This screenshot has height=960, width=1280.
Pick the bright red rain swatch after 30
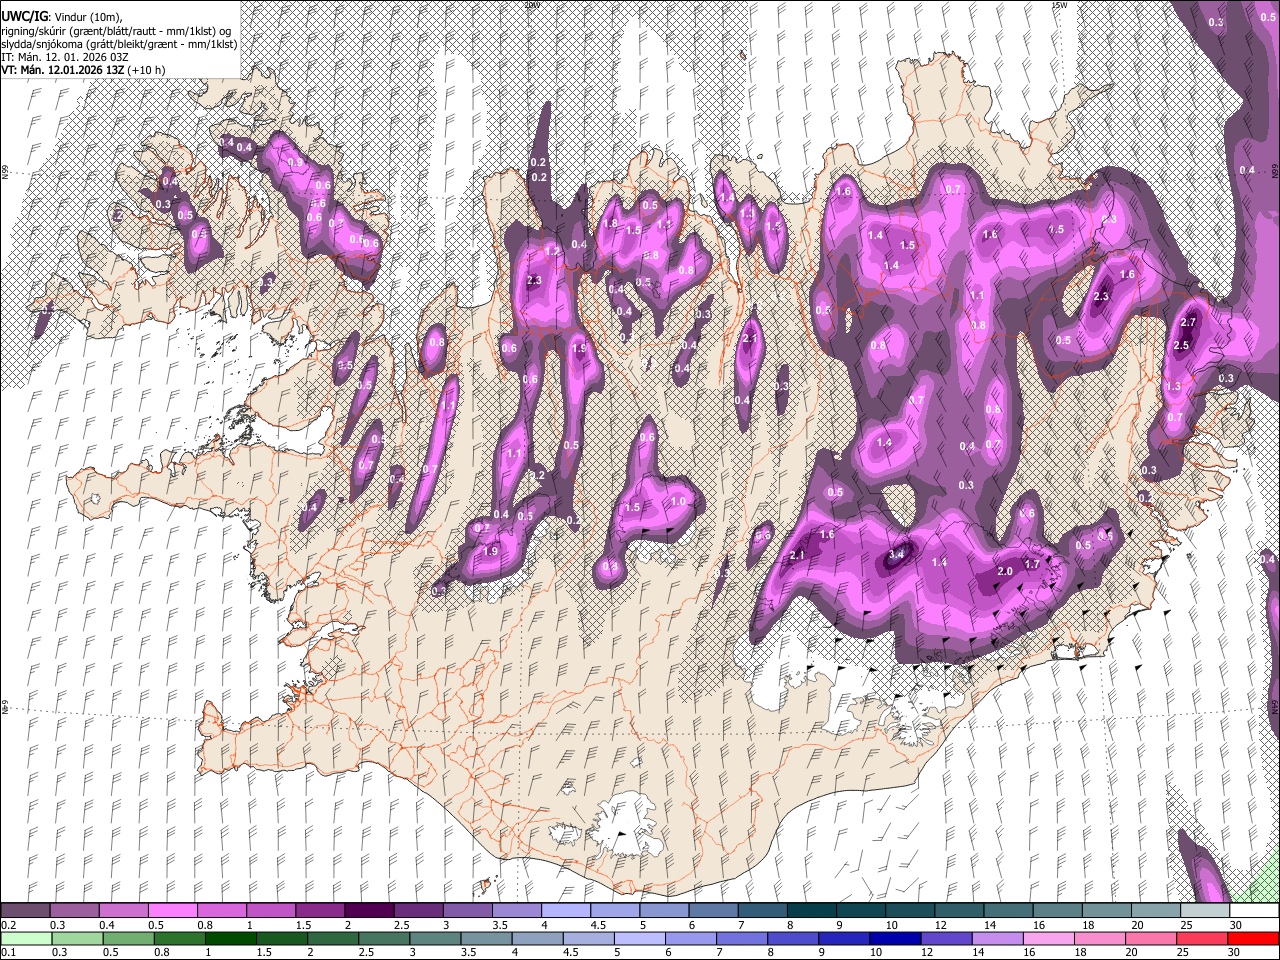[x=1254, y=938]
